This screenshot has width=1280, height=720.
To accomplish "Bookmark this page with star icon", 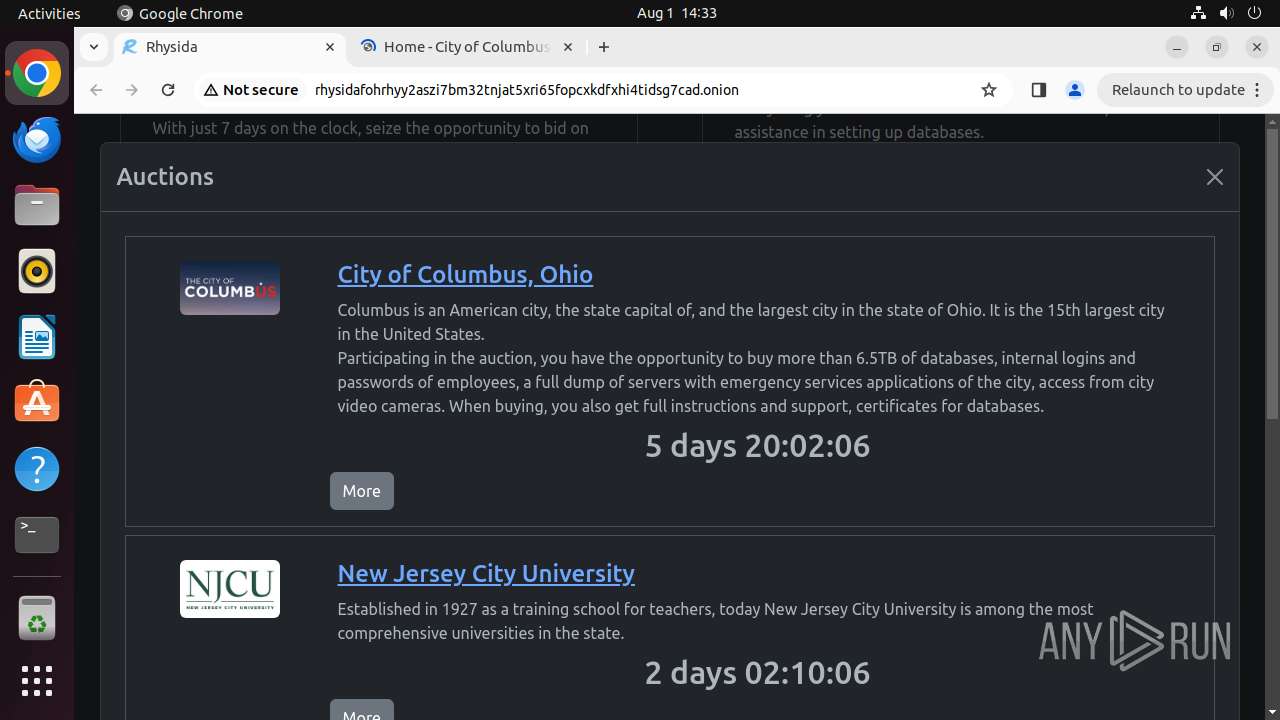I will click(989, 90).
